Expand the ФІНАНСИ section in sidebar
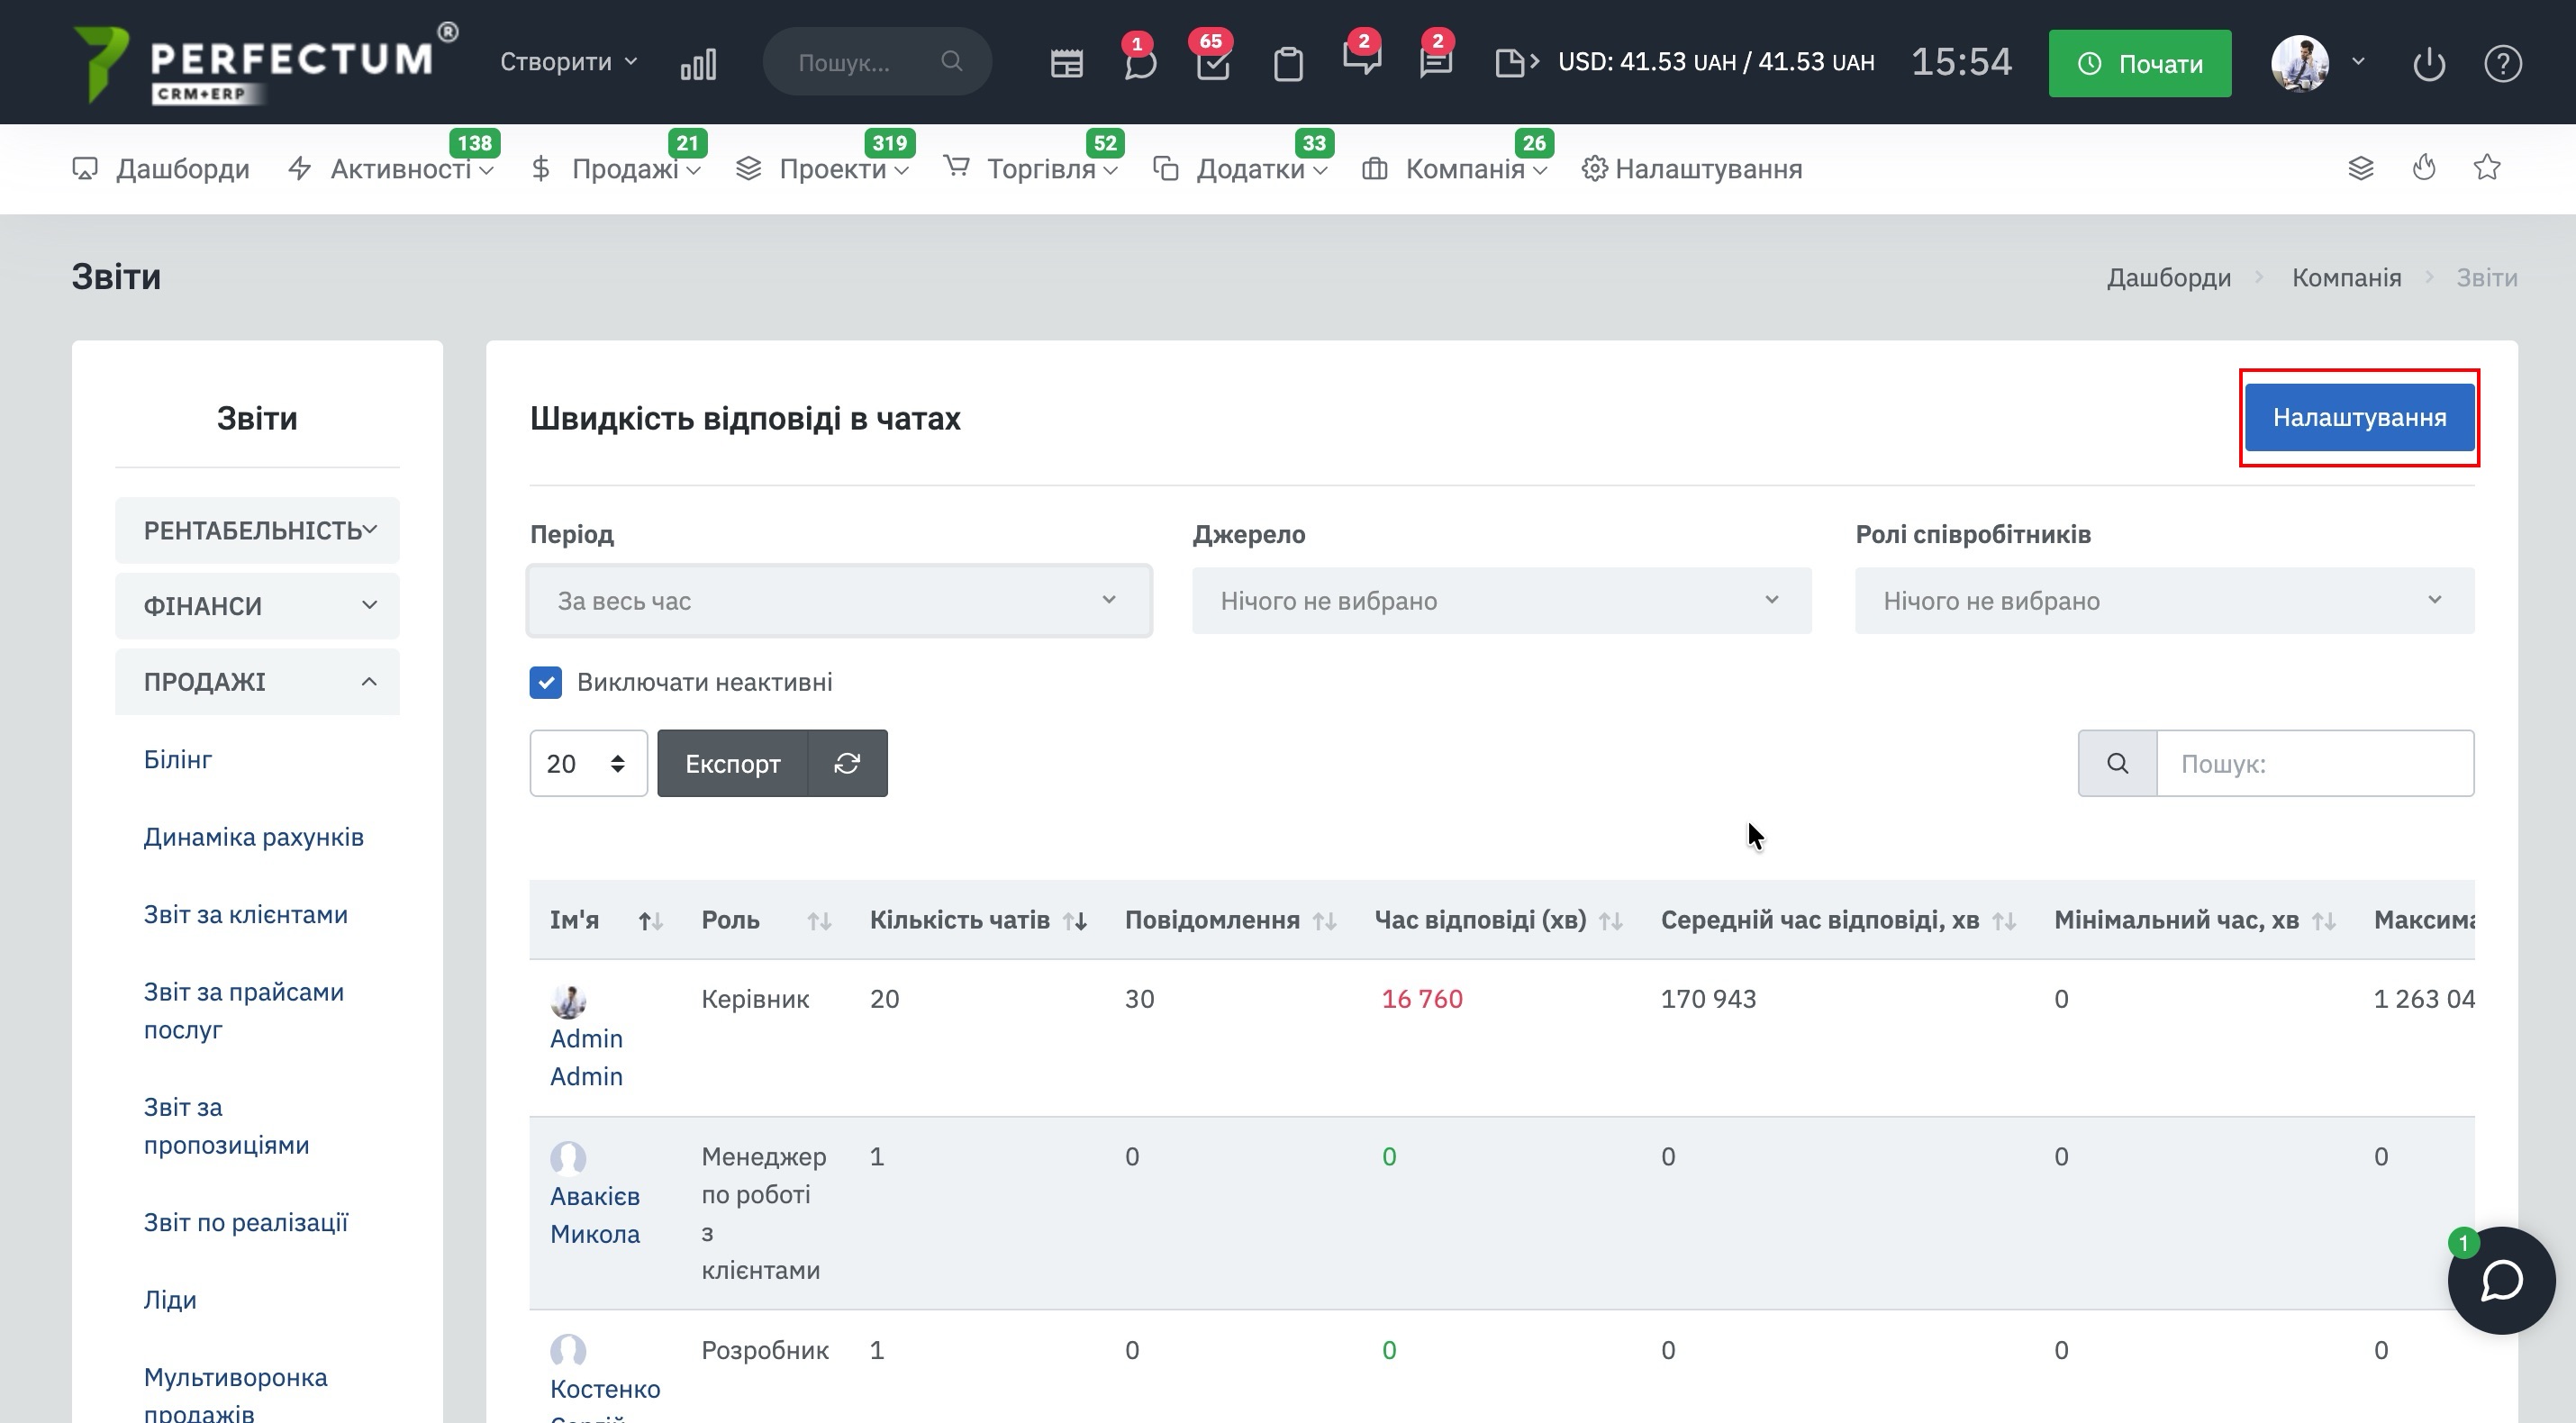2576x1423 pixels. 257,606
